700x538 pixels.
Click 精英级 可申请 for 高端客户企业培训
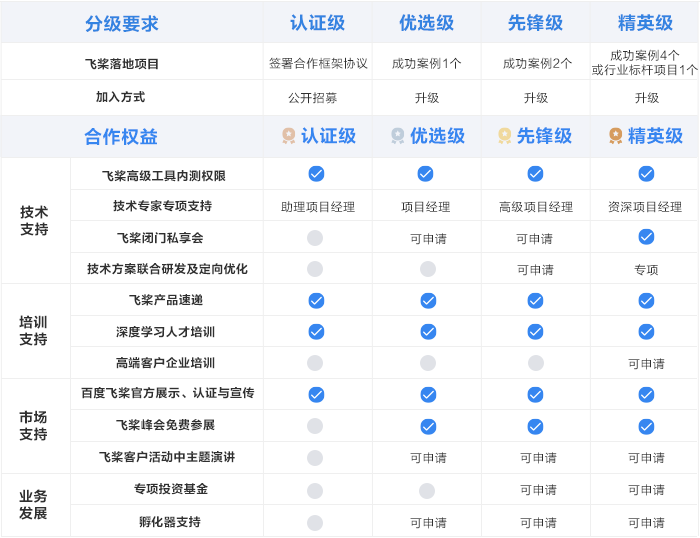click(646, 364)
